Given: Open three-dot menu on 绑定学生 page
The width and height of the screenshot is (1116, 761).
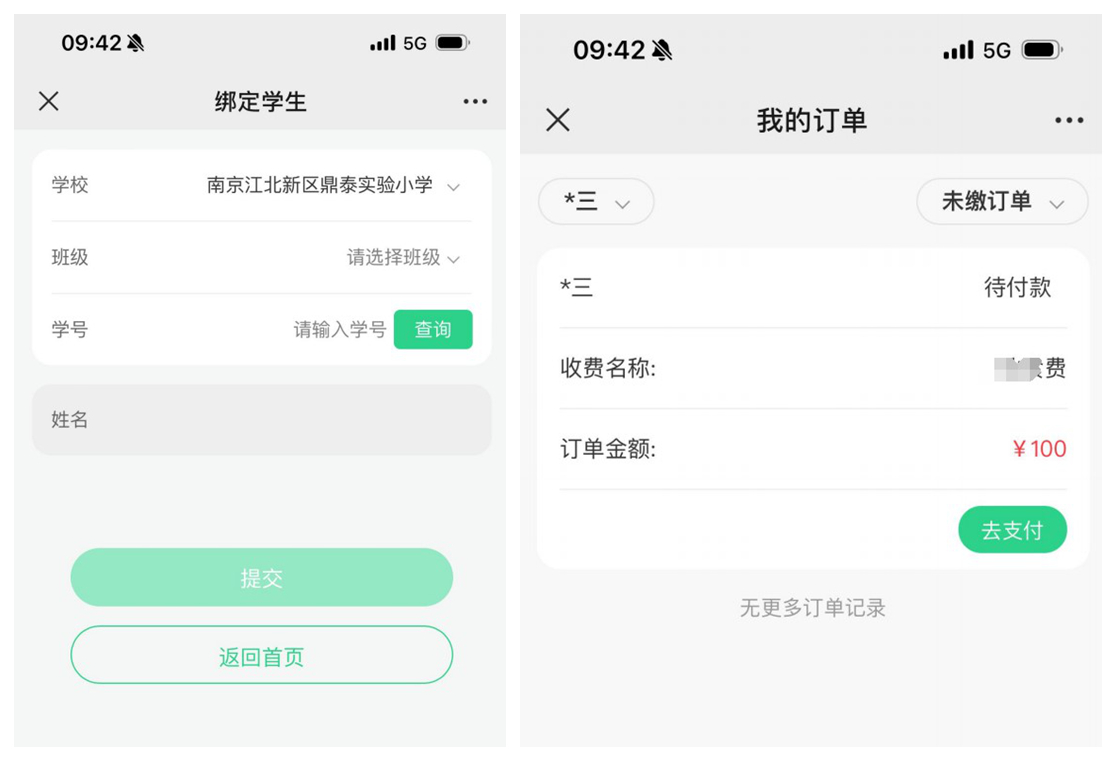Looking at the screenshot, I should pyautogui.click(x=475, y=102).
